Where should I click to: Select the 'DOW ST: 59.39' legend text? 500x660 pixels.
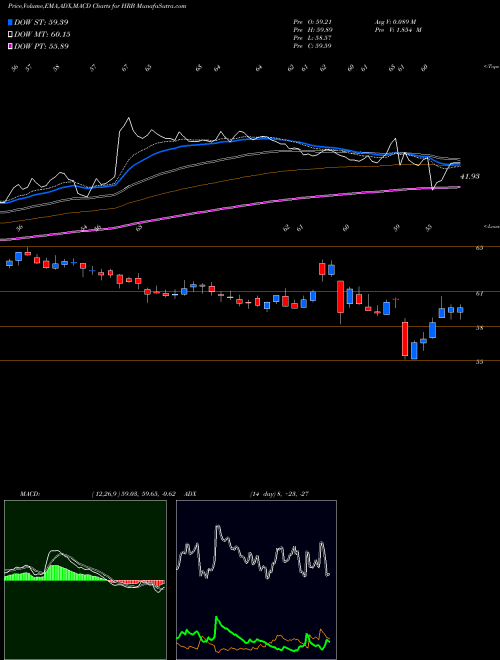[41, 22]
